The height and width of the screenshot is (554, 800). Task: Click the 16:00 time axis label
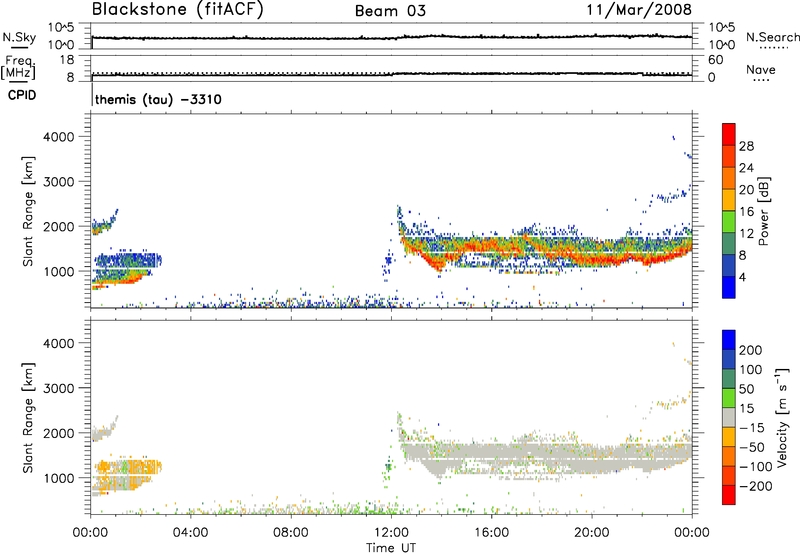click(491, 533)
